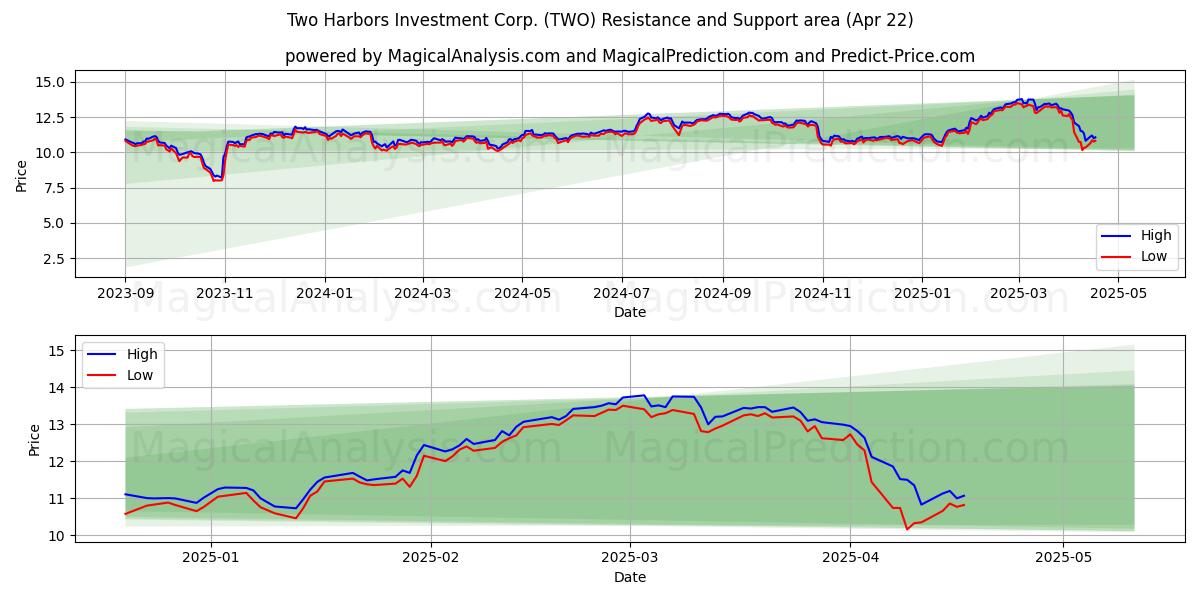Screen dimensions: 1200x600
Task: Click the '2023-11' x-axis label on top chart
Action: (x=225, y=294)
